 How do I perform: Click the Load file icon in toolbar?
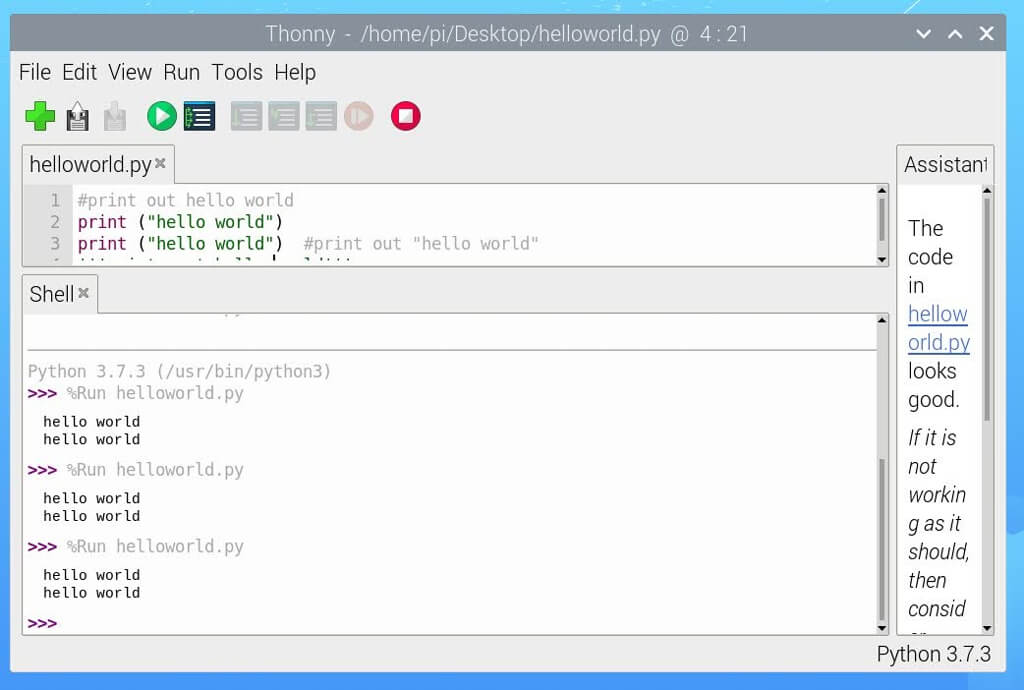click(78, 116)
